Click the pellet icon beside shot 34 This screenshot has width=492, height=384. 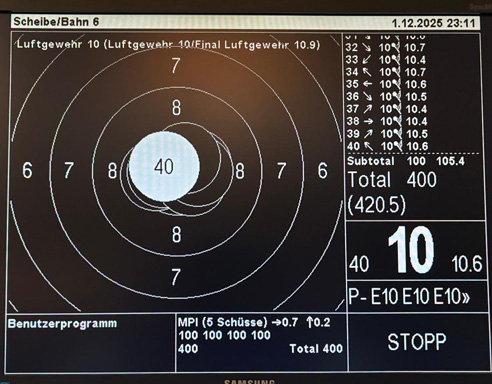pos(396,72)
